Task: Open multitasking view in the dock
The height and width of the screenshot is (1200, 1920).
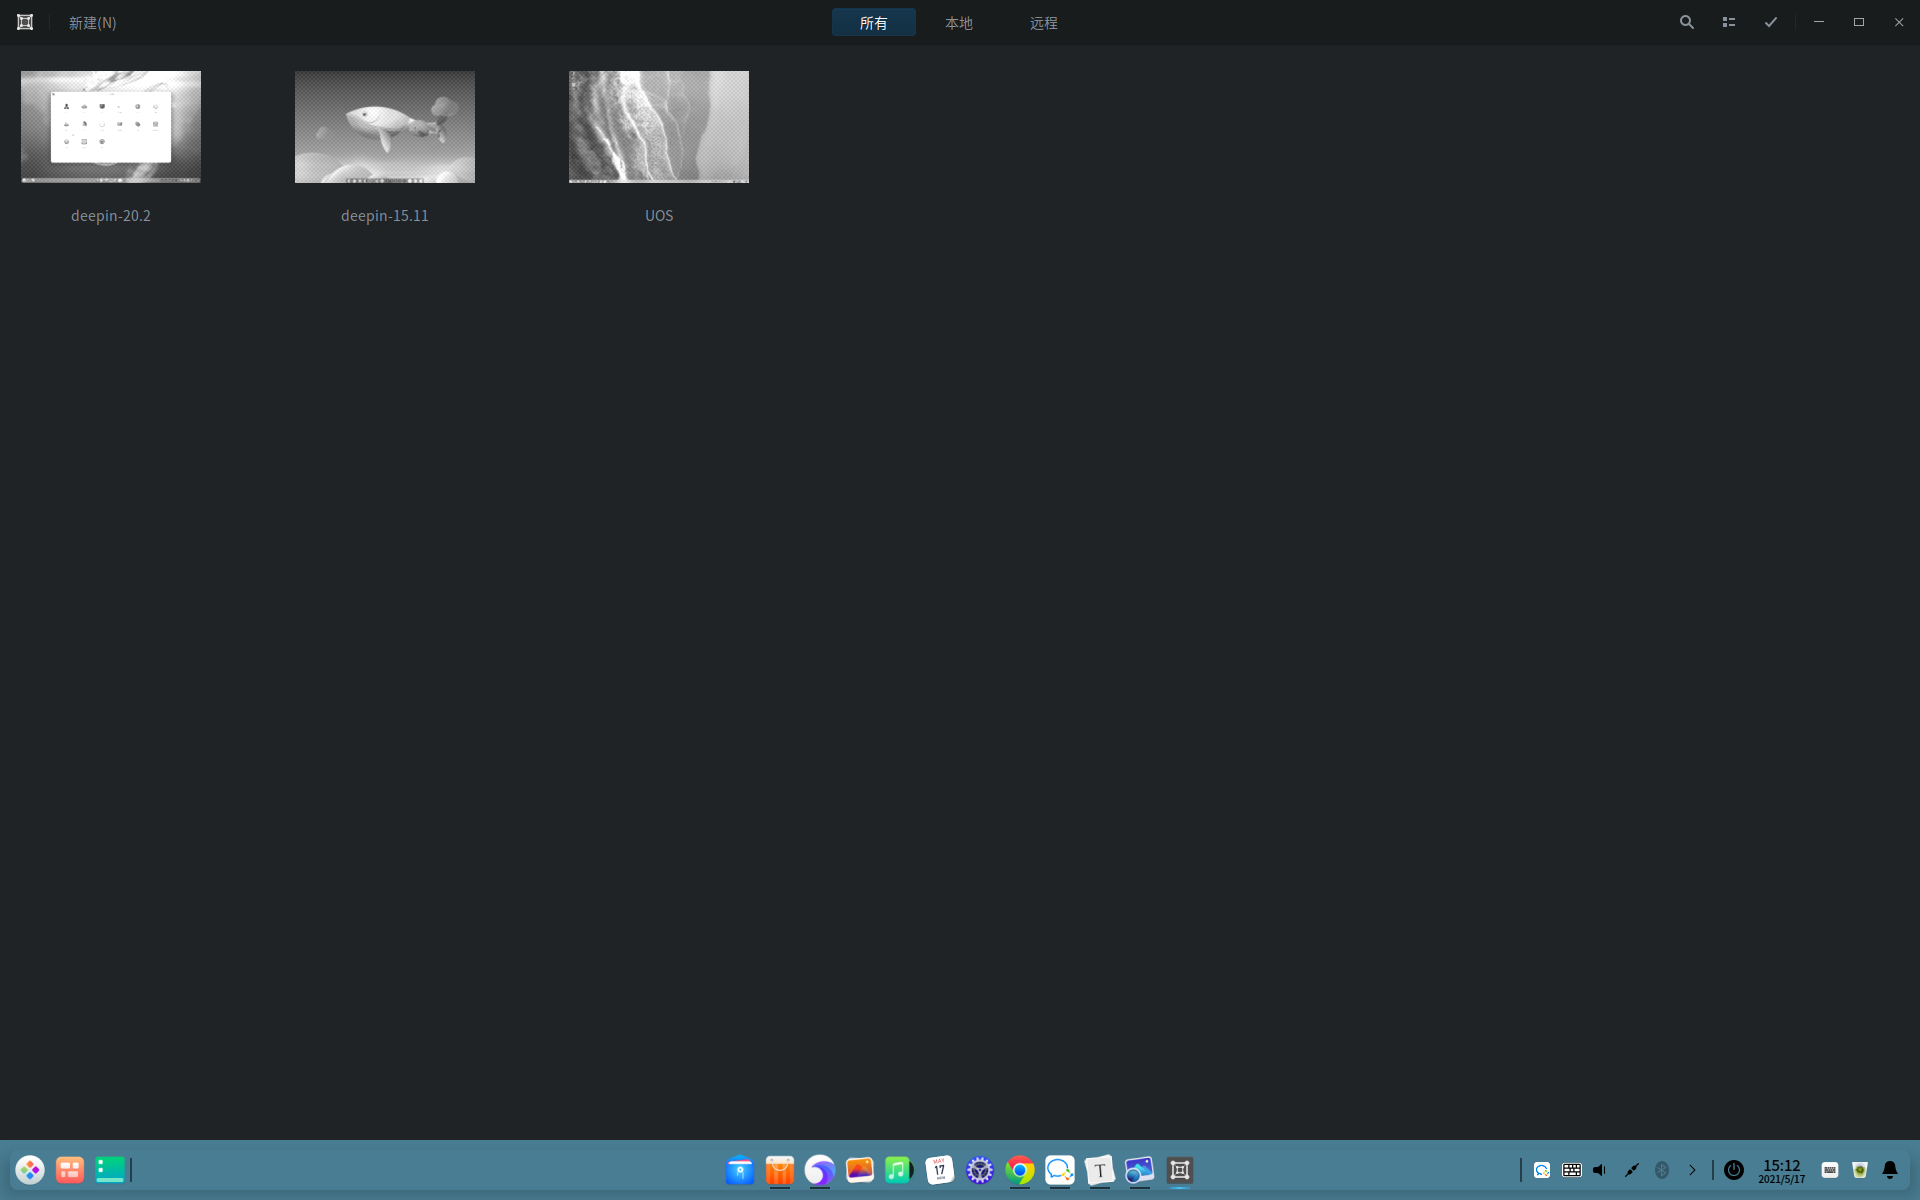Action: click(70, 1169)
